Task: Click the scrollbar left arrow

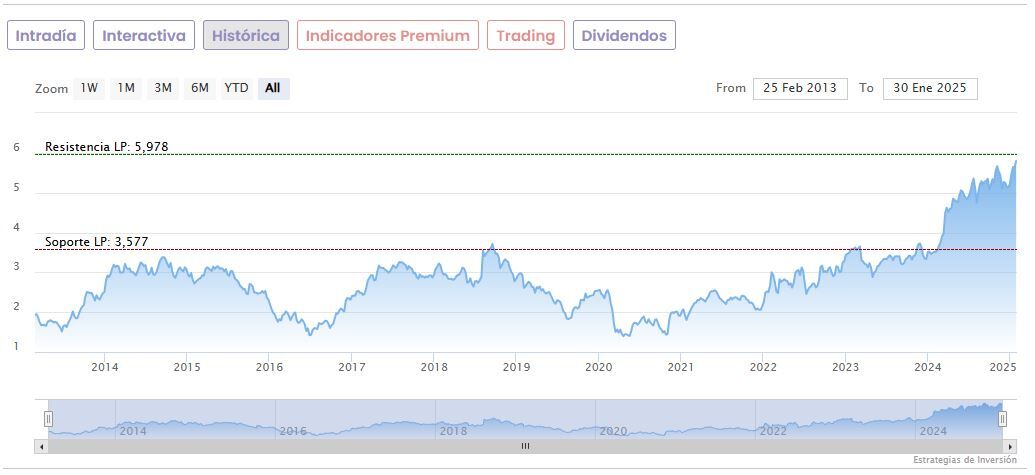Action: pos(41,446)
